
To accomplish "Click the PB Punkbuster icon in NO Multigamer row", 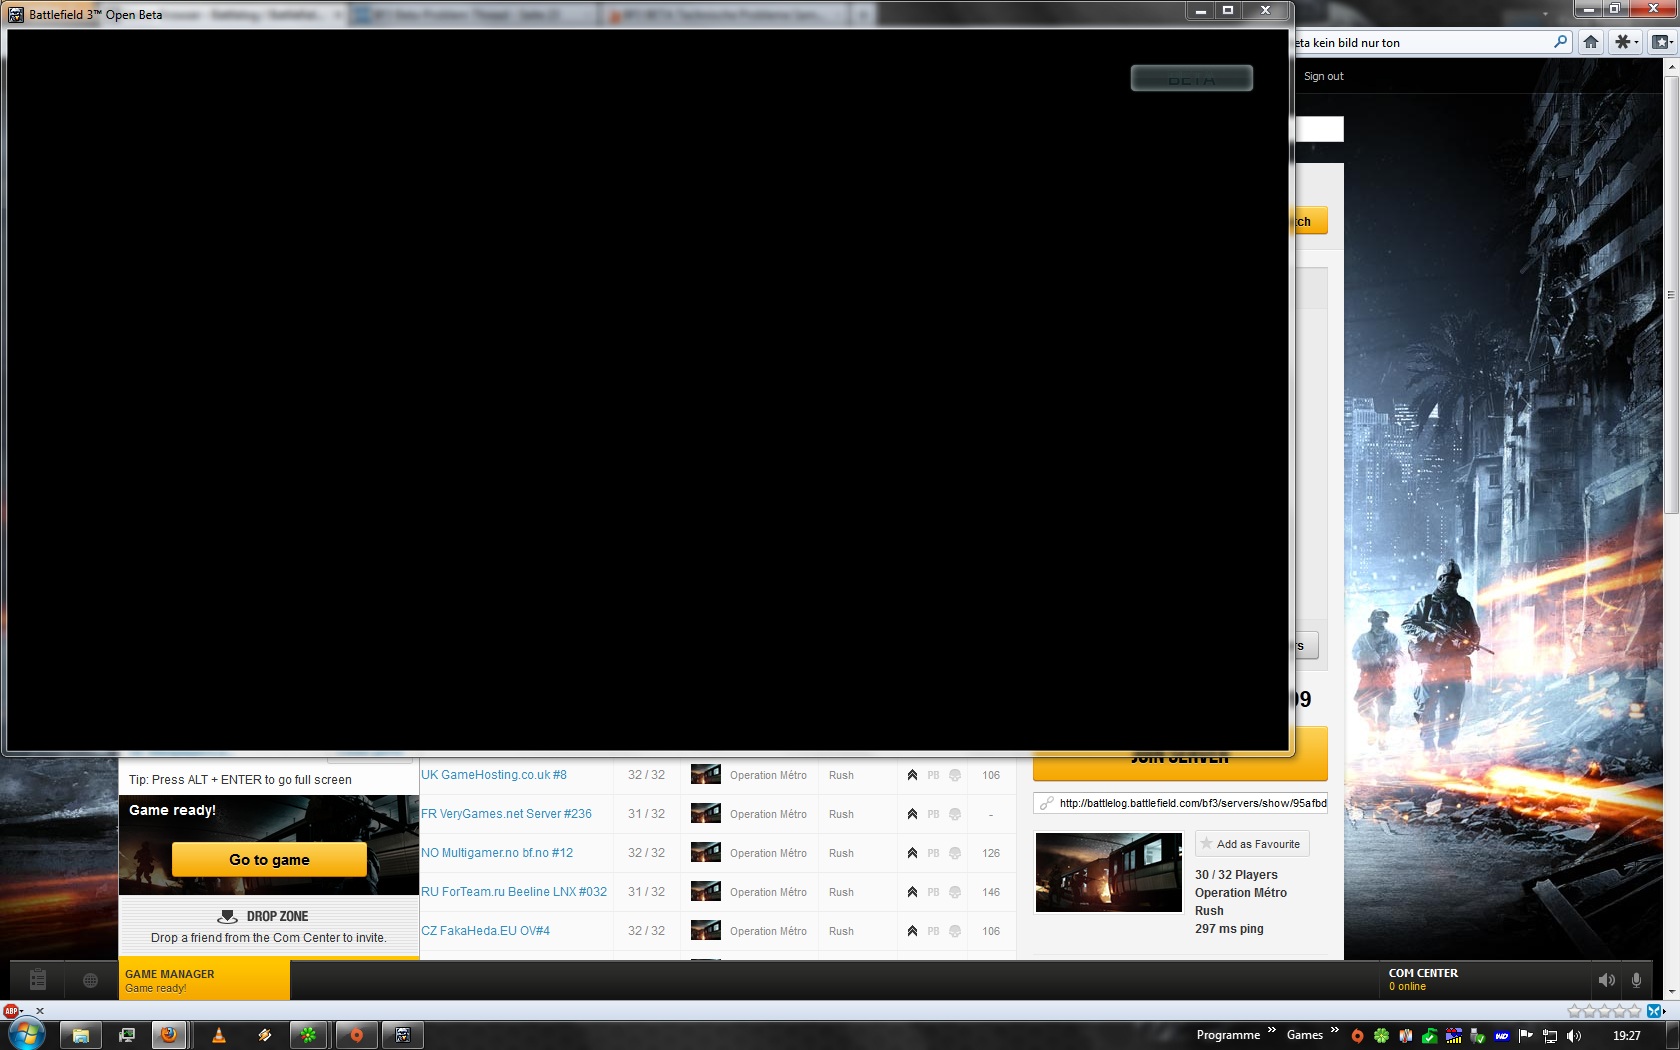I will [933, 853].
